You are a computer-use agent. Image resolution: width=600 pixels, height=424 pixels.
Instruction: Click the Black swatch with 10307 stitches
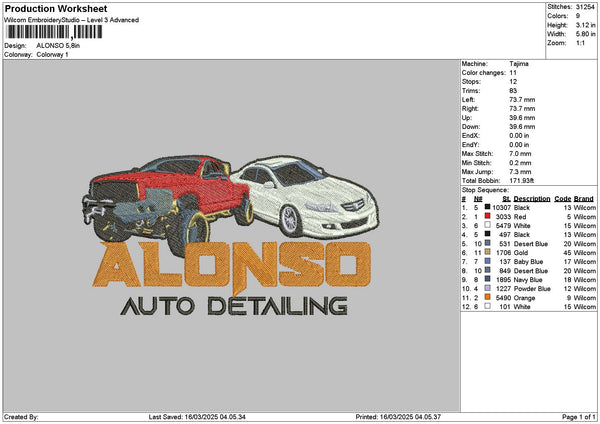[x=487, y=207]
